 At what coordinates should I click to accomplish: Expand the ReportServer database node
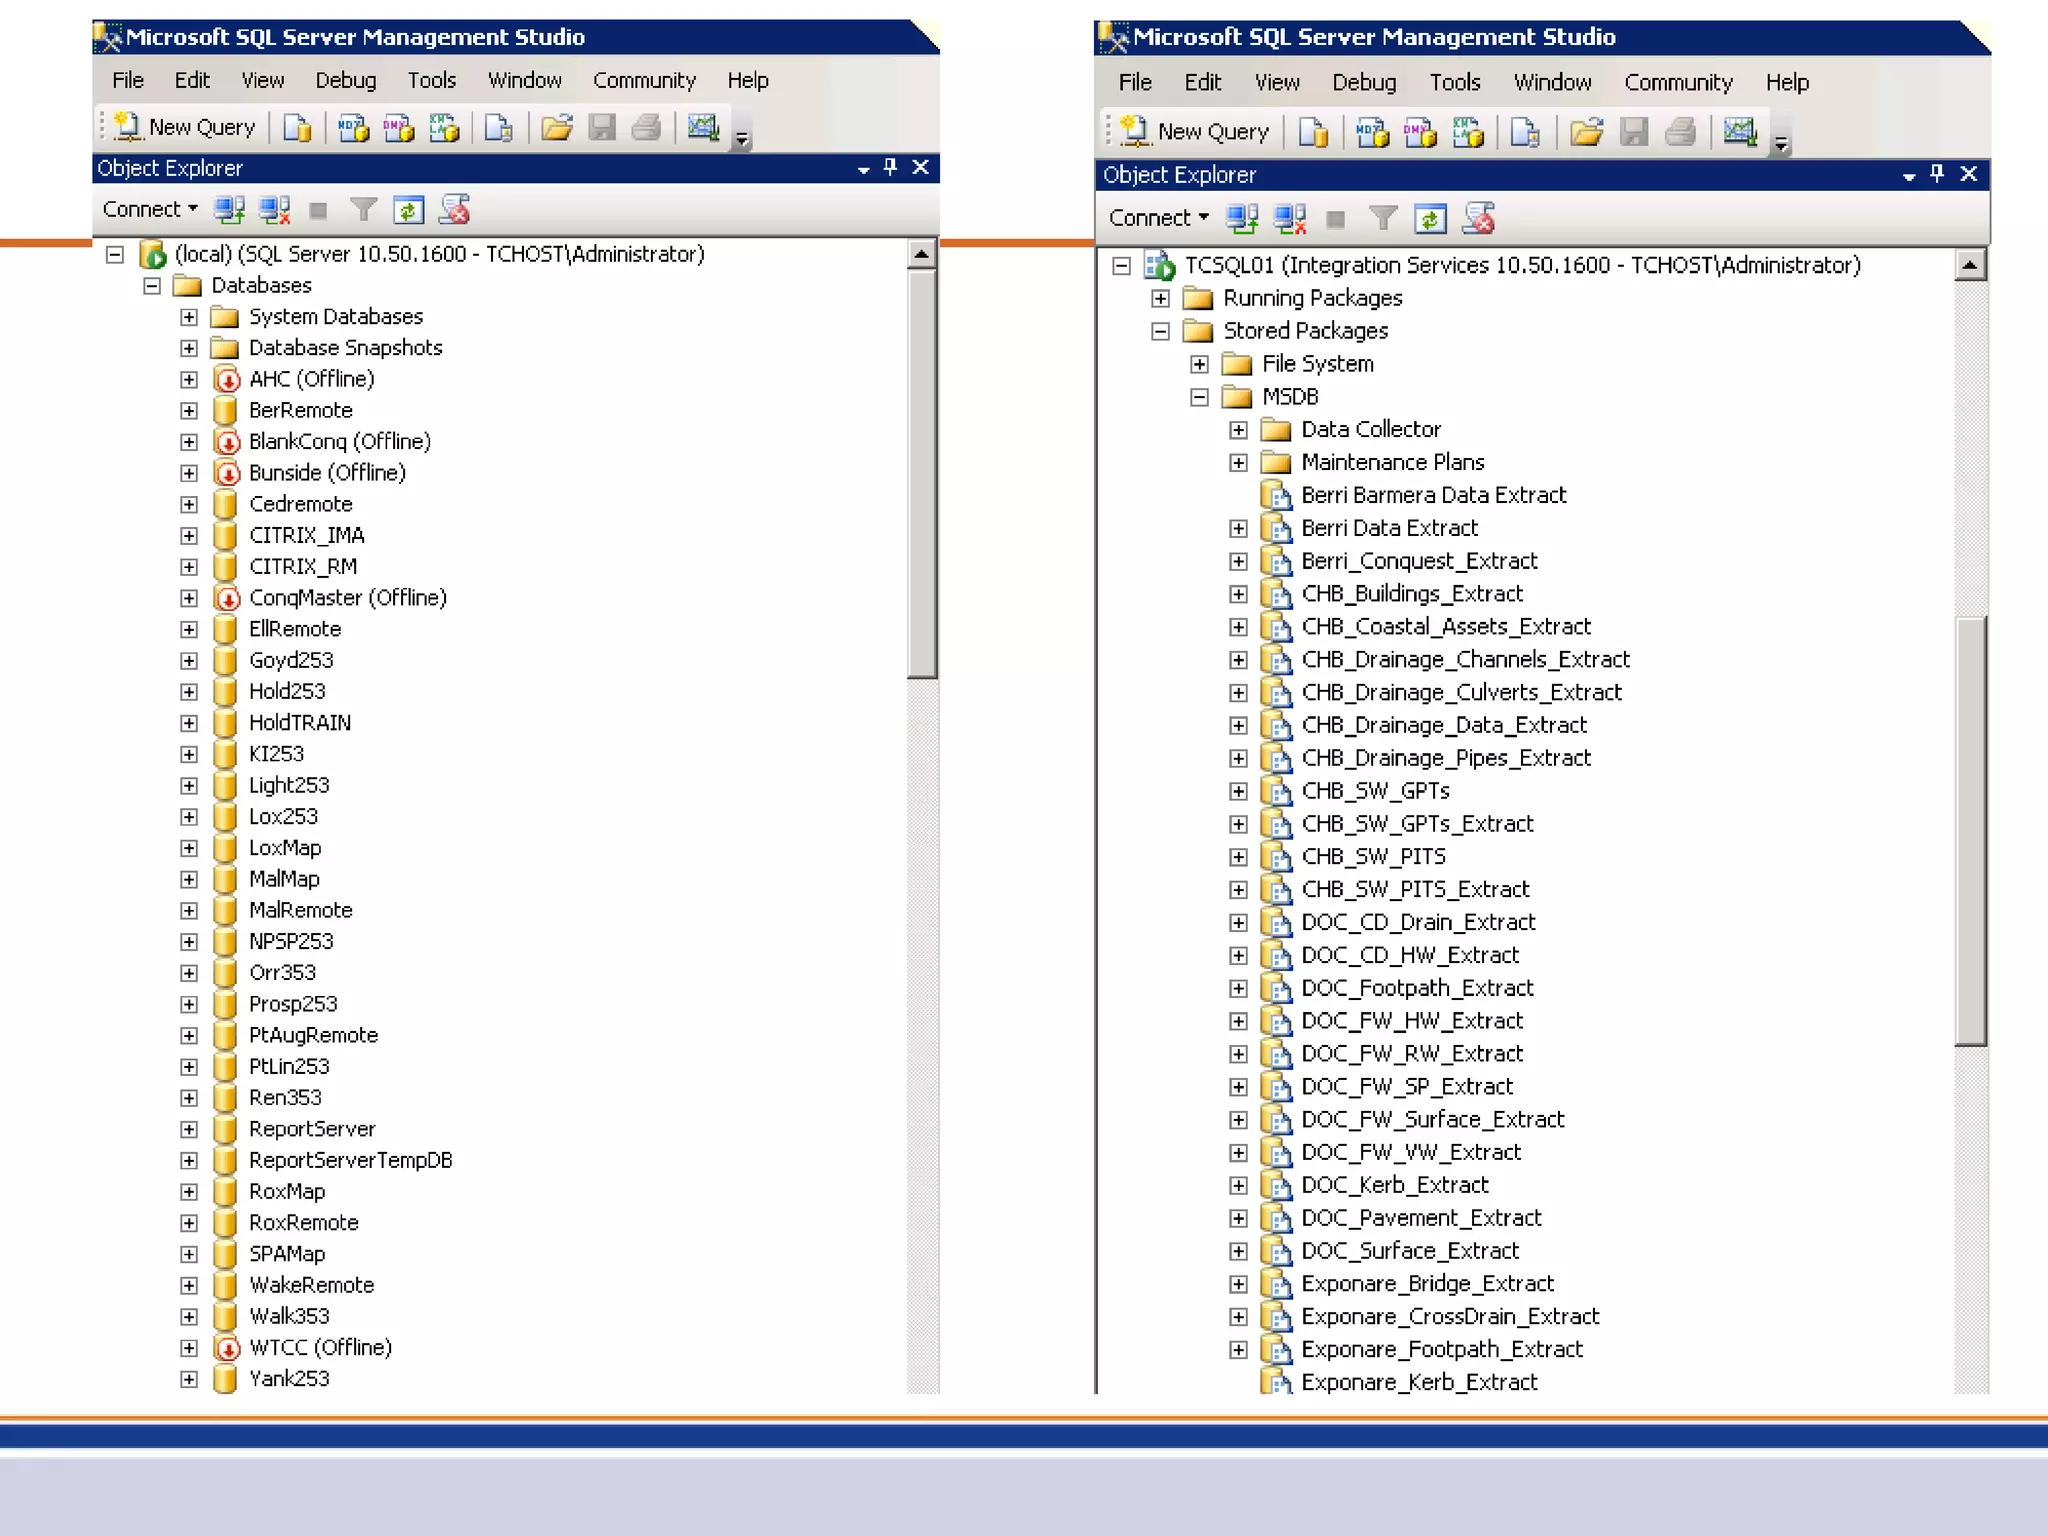(x=189, y=1129)
